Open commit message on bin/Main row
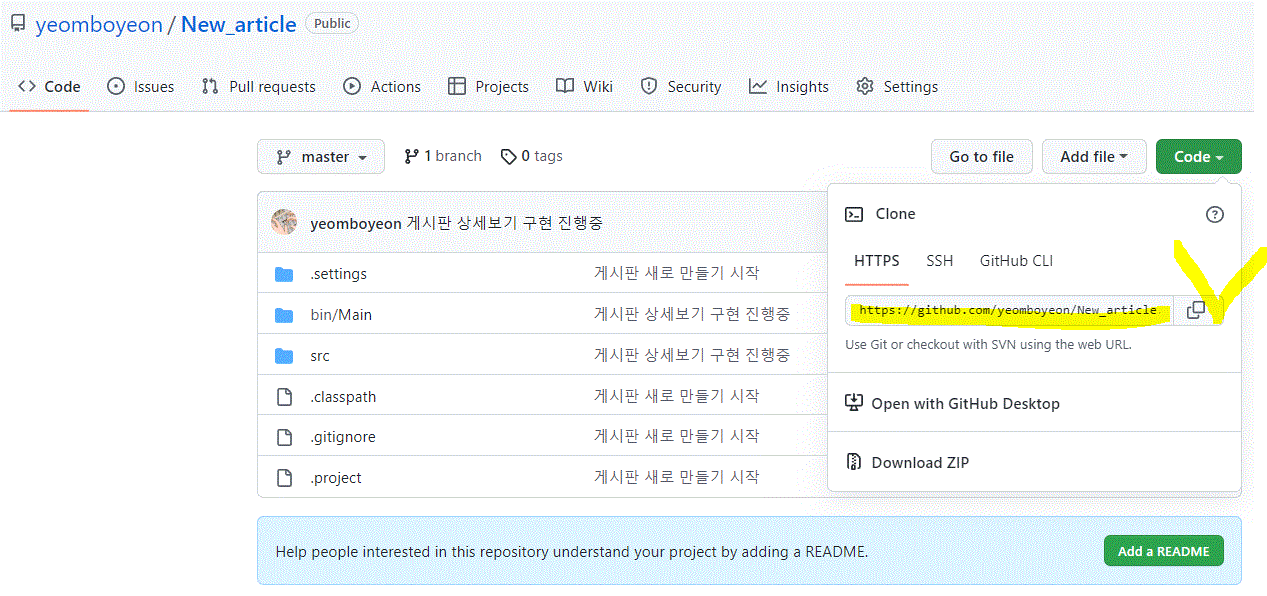This screenshot has height=596, width=1267. click(x=692, y=314)
